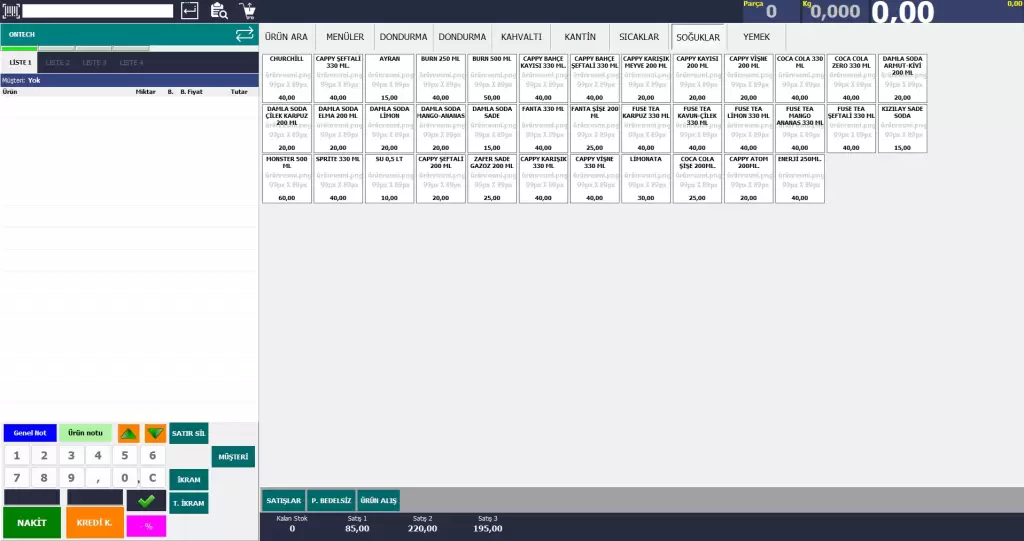Click the shopping cart icon
The width and height of the screenshot is (1024, 541).
point(248,10)
